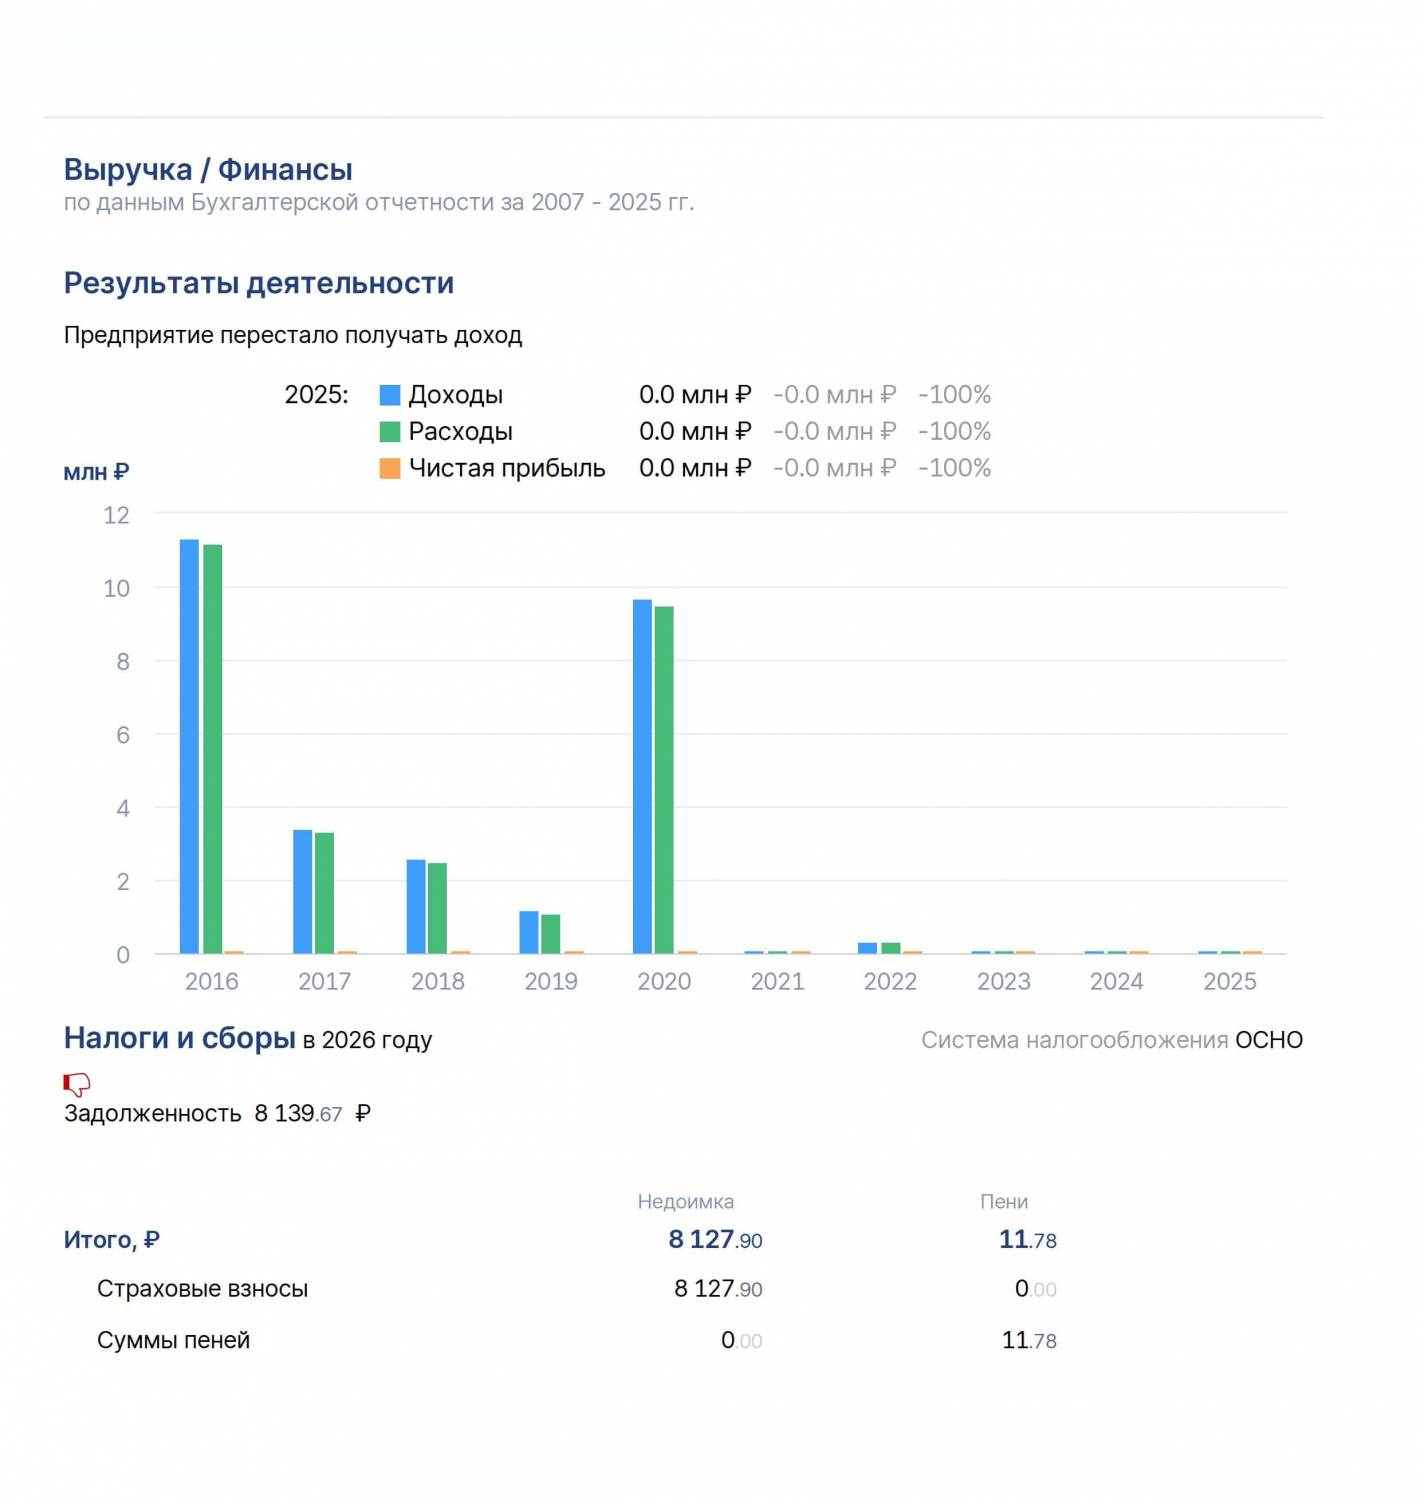Click the Итого, ₽ row label
This screenshot has width=1420, height=1500.
click(x=112, y=1240)
